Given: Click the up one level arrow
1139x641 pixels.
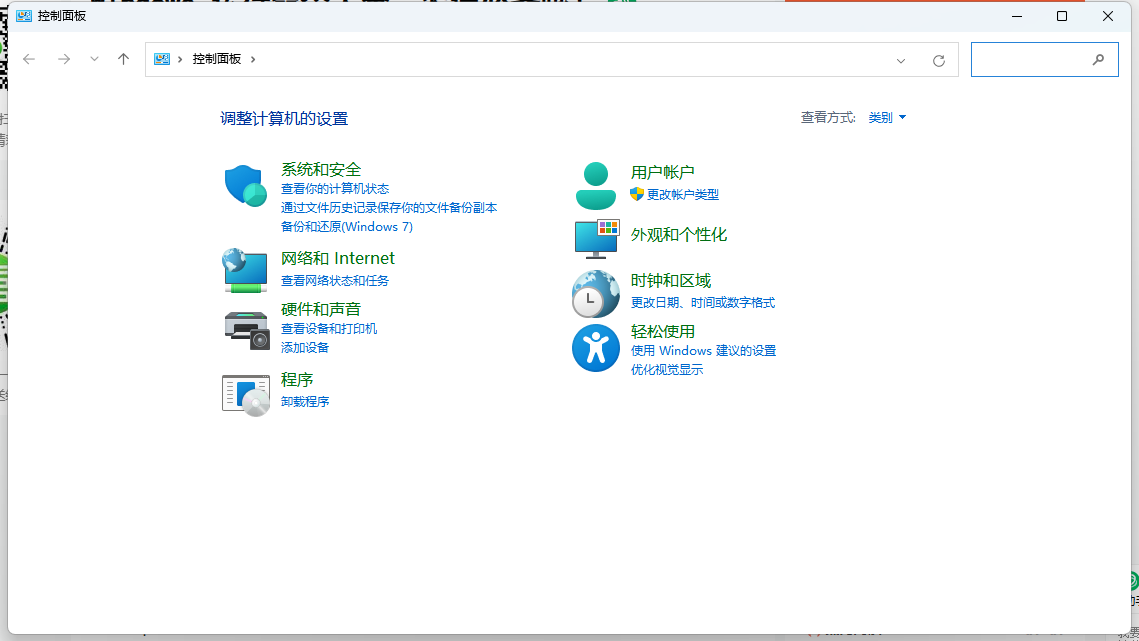Looking at the screenshot, I should pos(123,60).
